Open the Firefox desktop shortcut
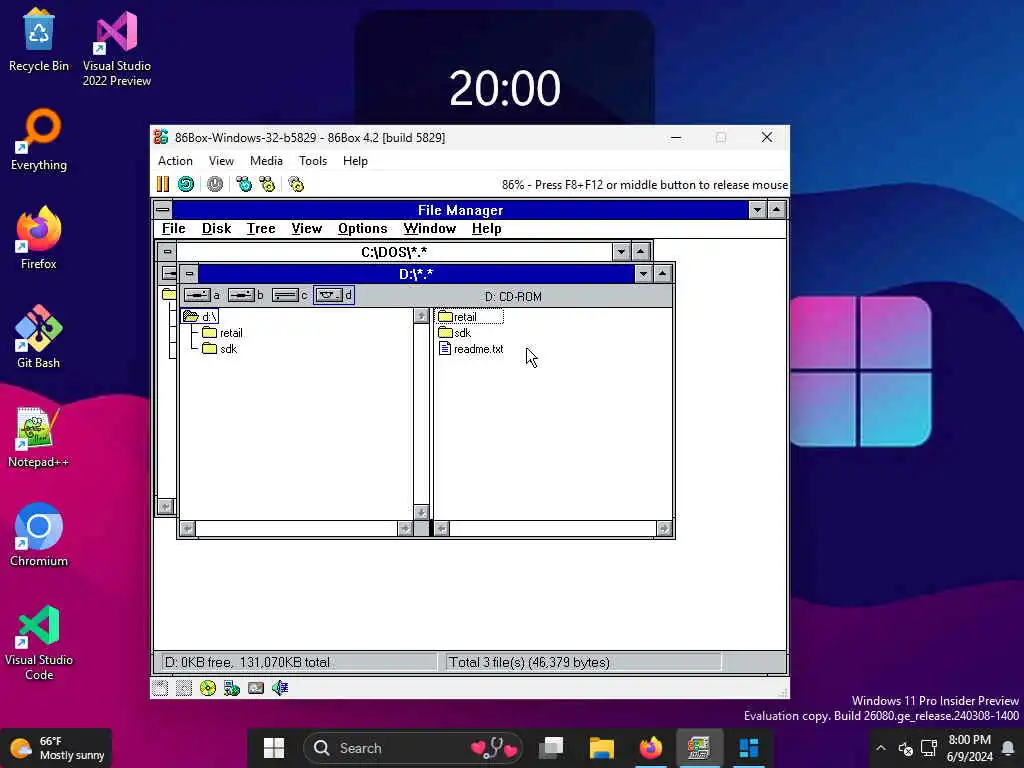 click(x=39, y=238)
